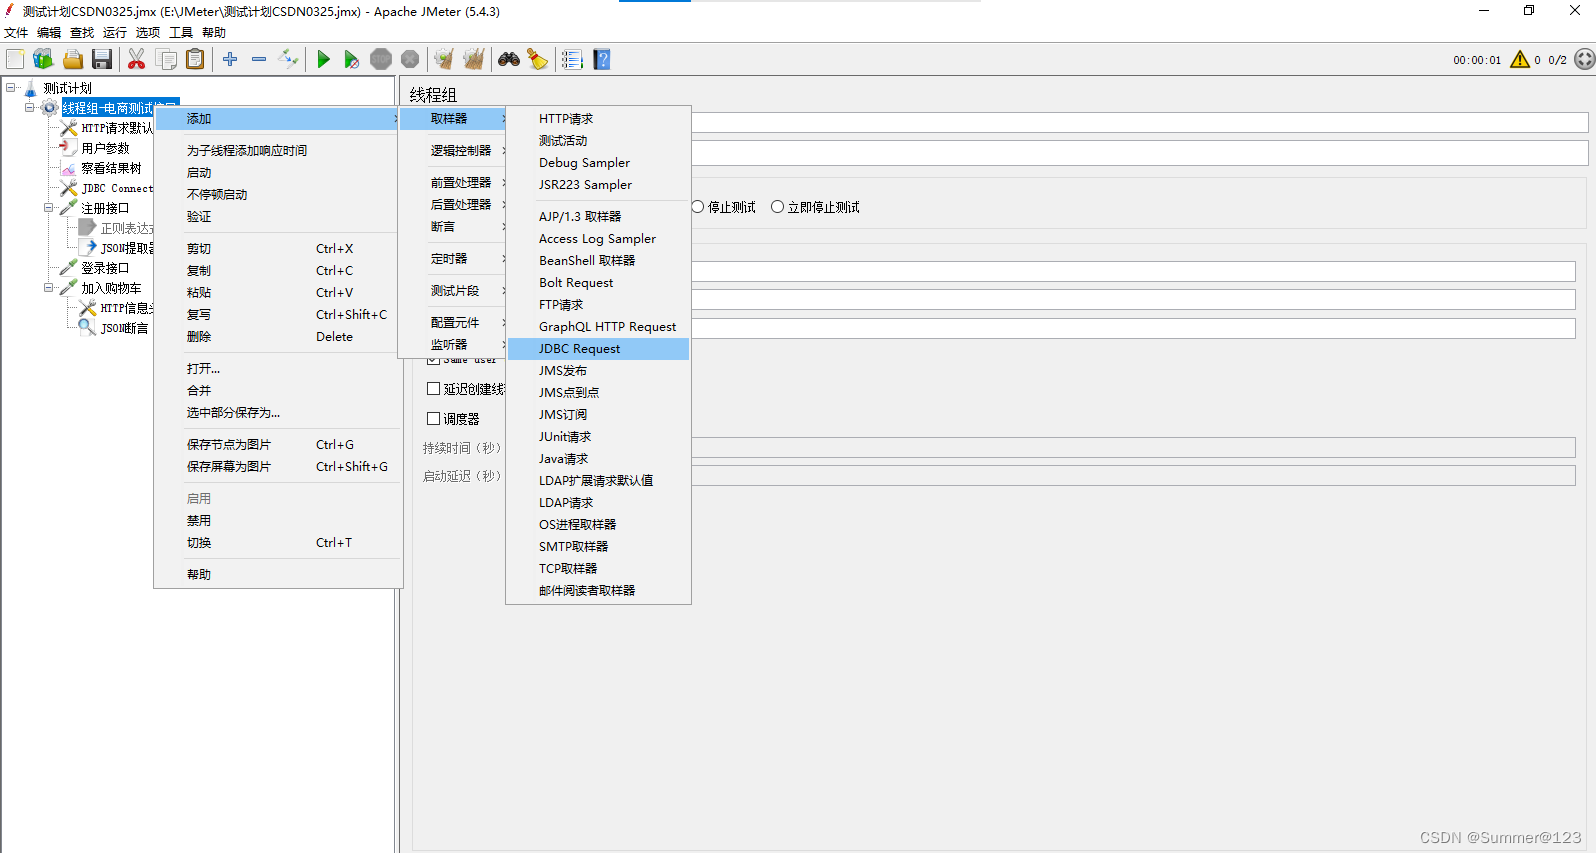This screenshot has width=1596, height=853.
Task: Open the Templates toolbar icon
Action: 43,59
